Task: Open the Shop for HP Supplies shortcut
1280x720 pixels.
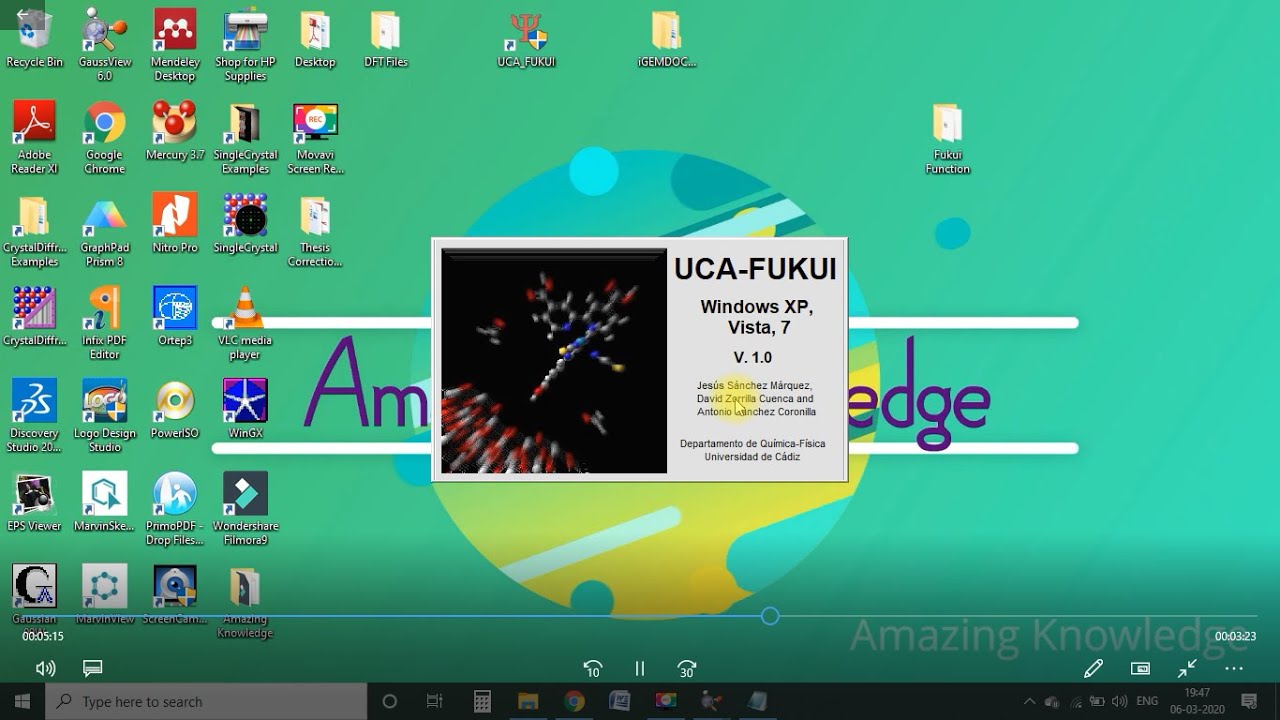Action: (245, 44)
